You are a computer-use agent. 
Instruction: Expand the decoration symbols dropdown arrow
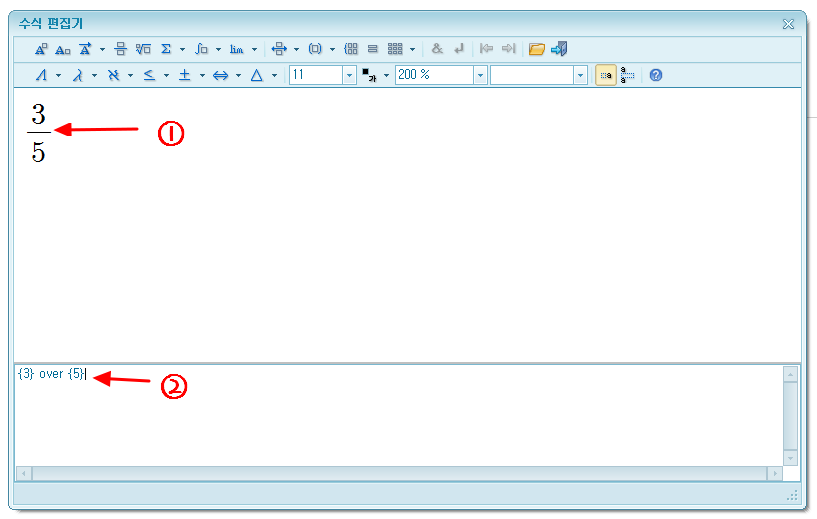pyautogui.click(x=103, y=50)
